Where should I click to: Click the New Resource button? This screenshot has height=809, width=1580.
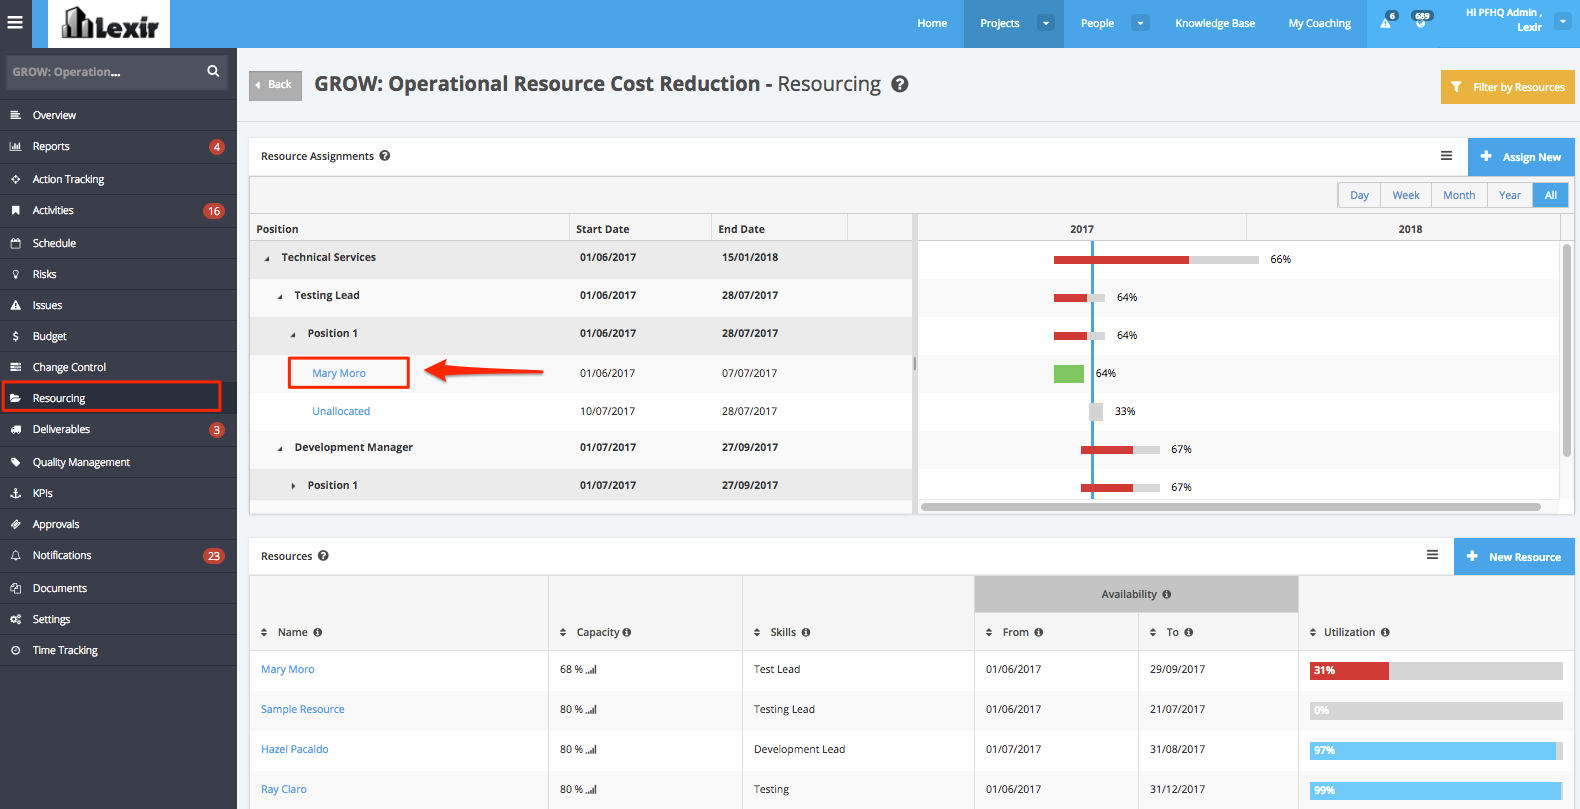pos(1514,557)
